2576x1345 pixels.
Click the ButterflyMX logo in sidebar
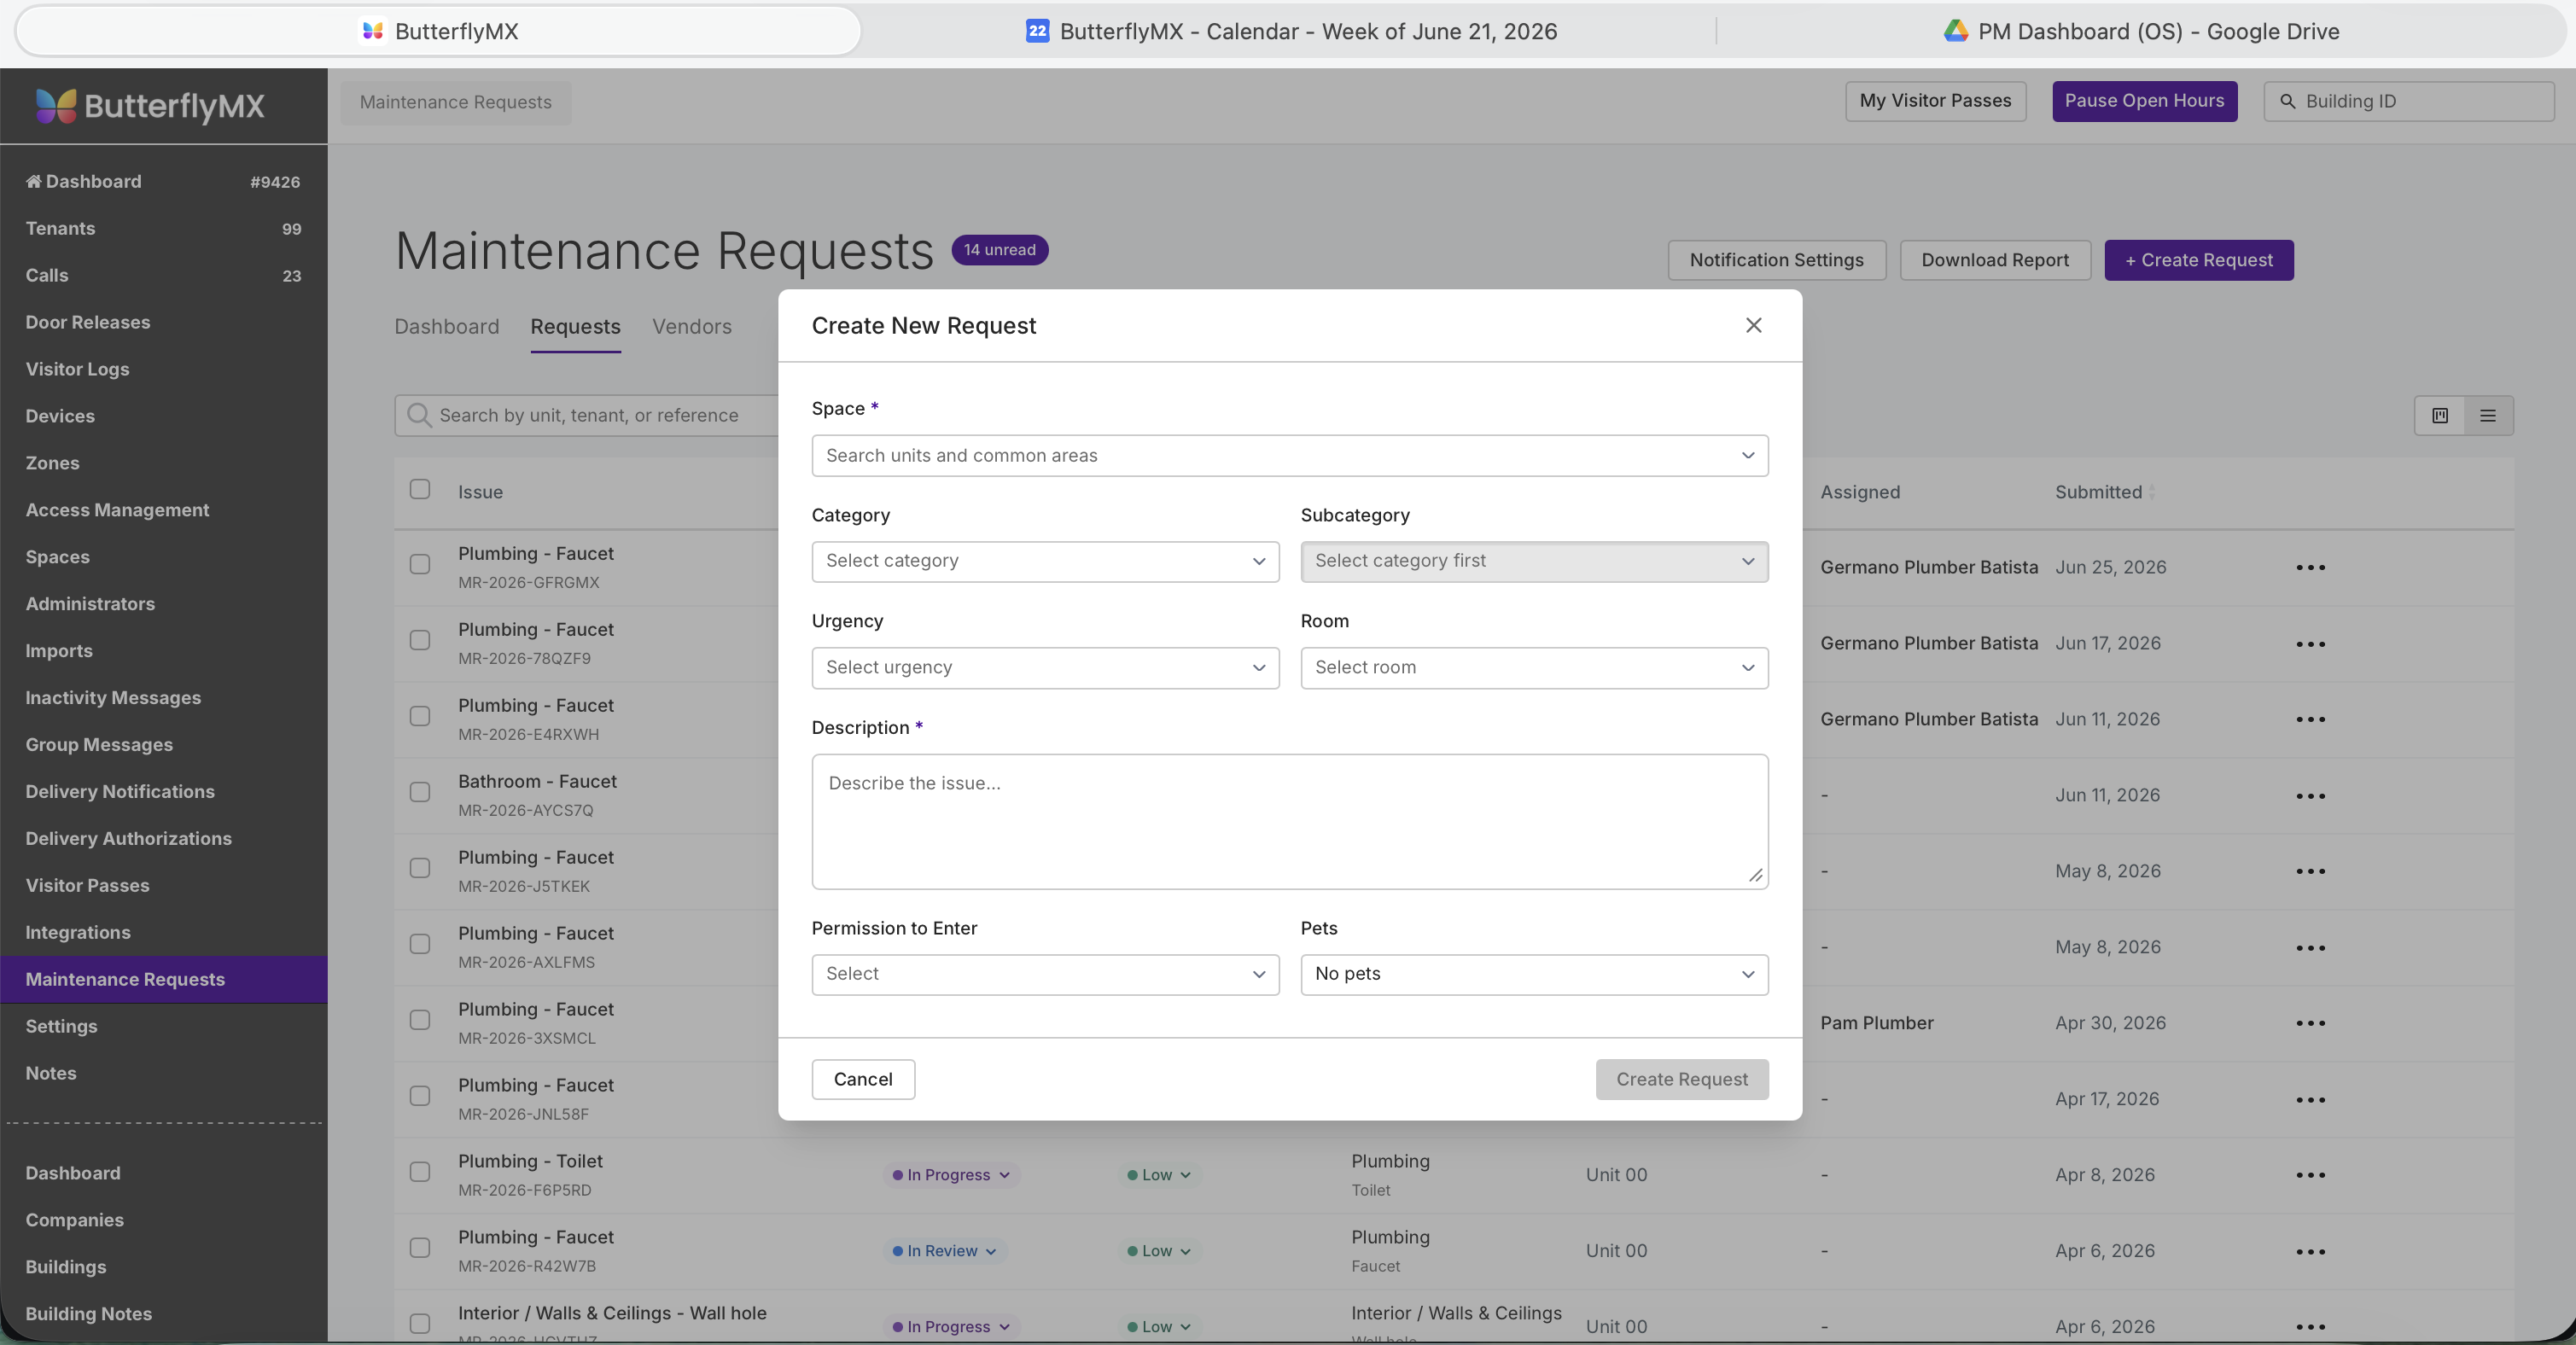[150, 106]
